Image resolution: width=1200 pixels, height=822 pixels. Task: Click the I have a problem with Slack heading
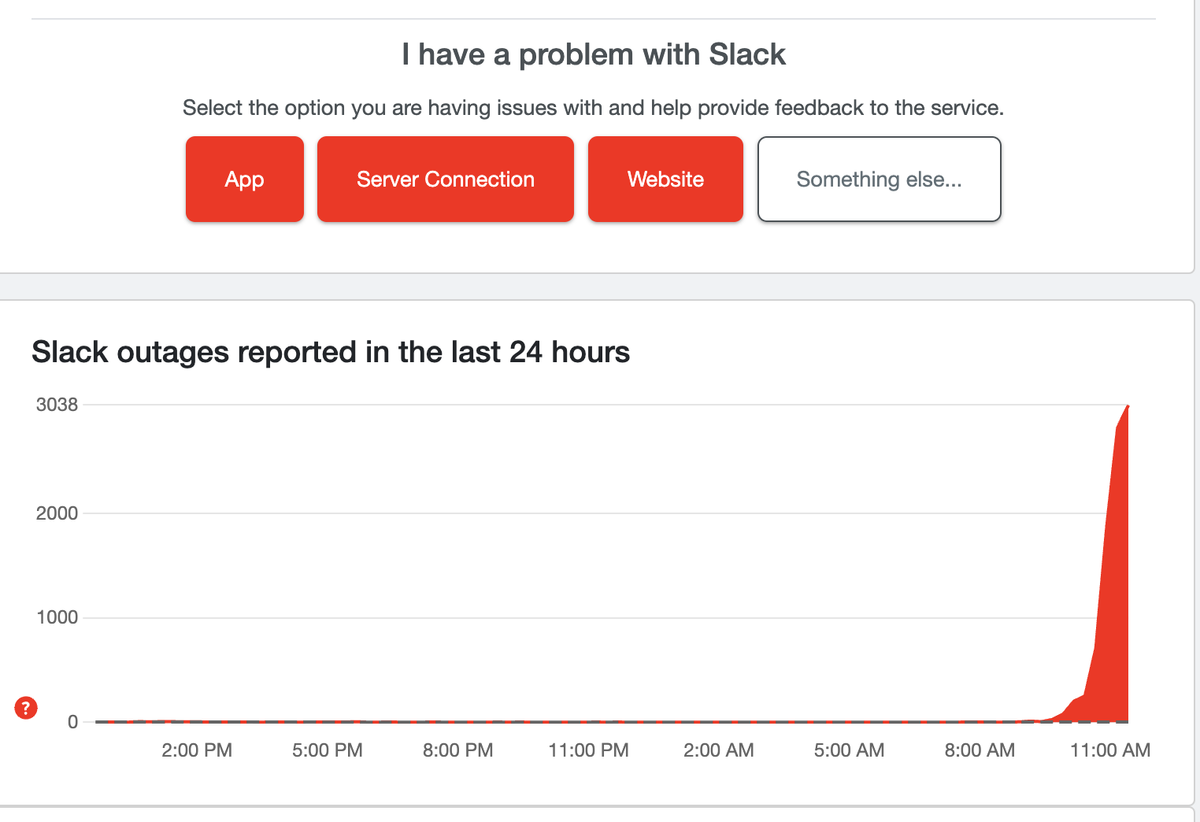594,55
